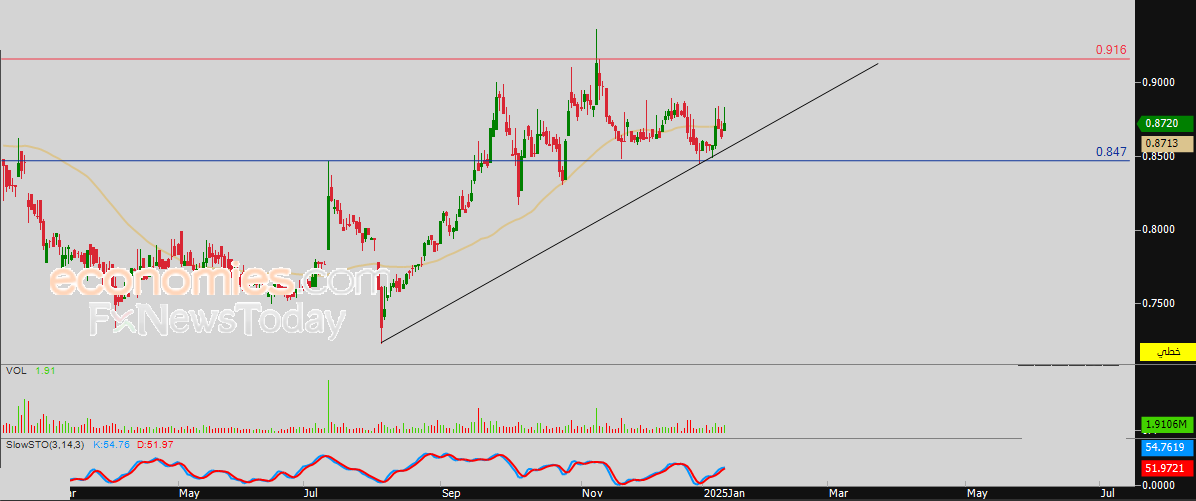Select the black ascending trendline
Screen dimensions: 1196x501
click(629, 203)
